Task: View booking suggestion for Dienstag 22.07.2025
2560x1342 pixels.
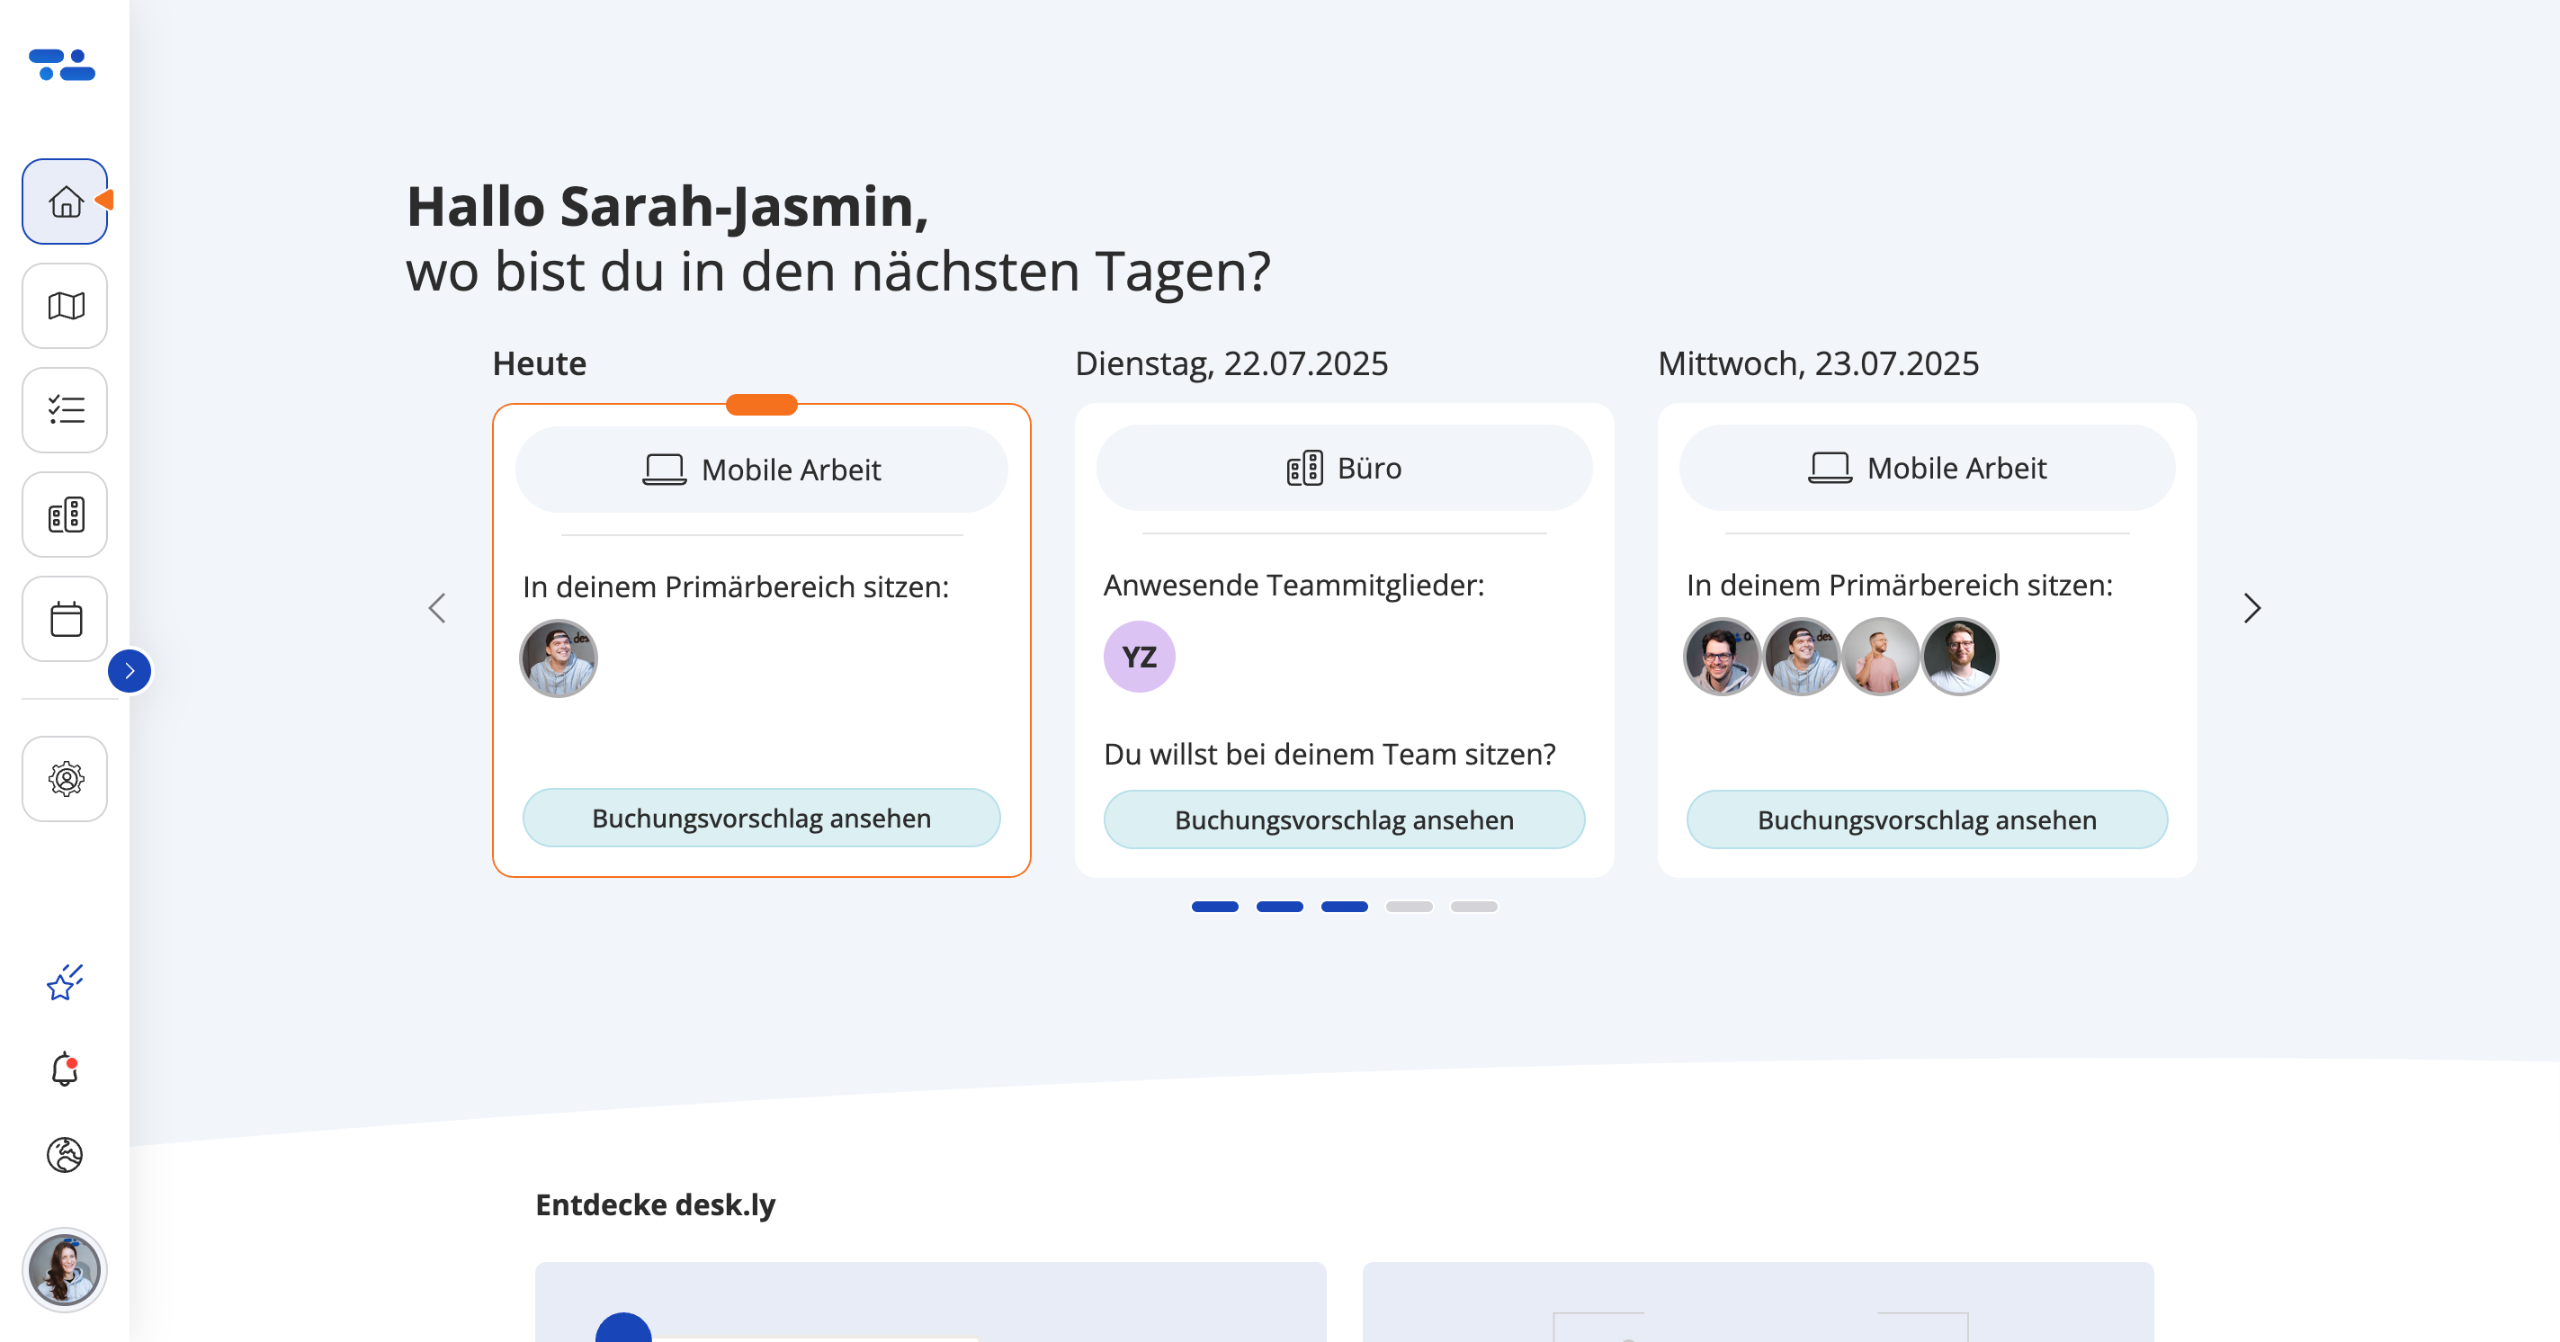Action: (x=1343, y=820)
